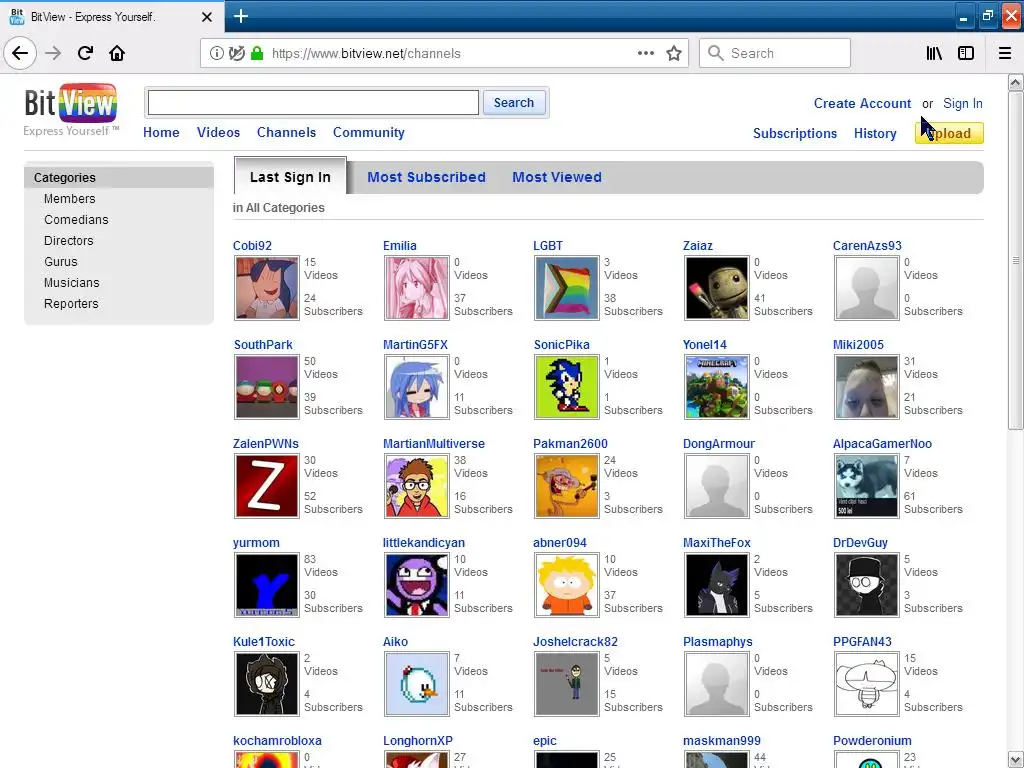This screenshot has width=1024, height=768.
Task: Click the BitView rainbow logo
Action: (x=71, y=103)
